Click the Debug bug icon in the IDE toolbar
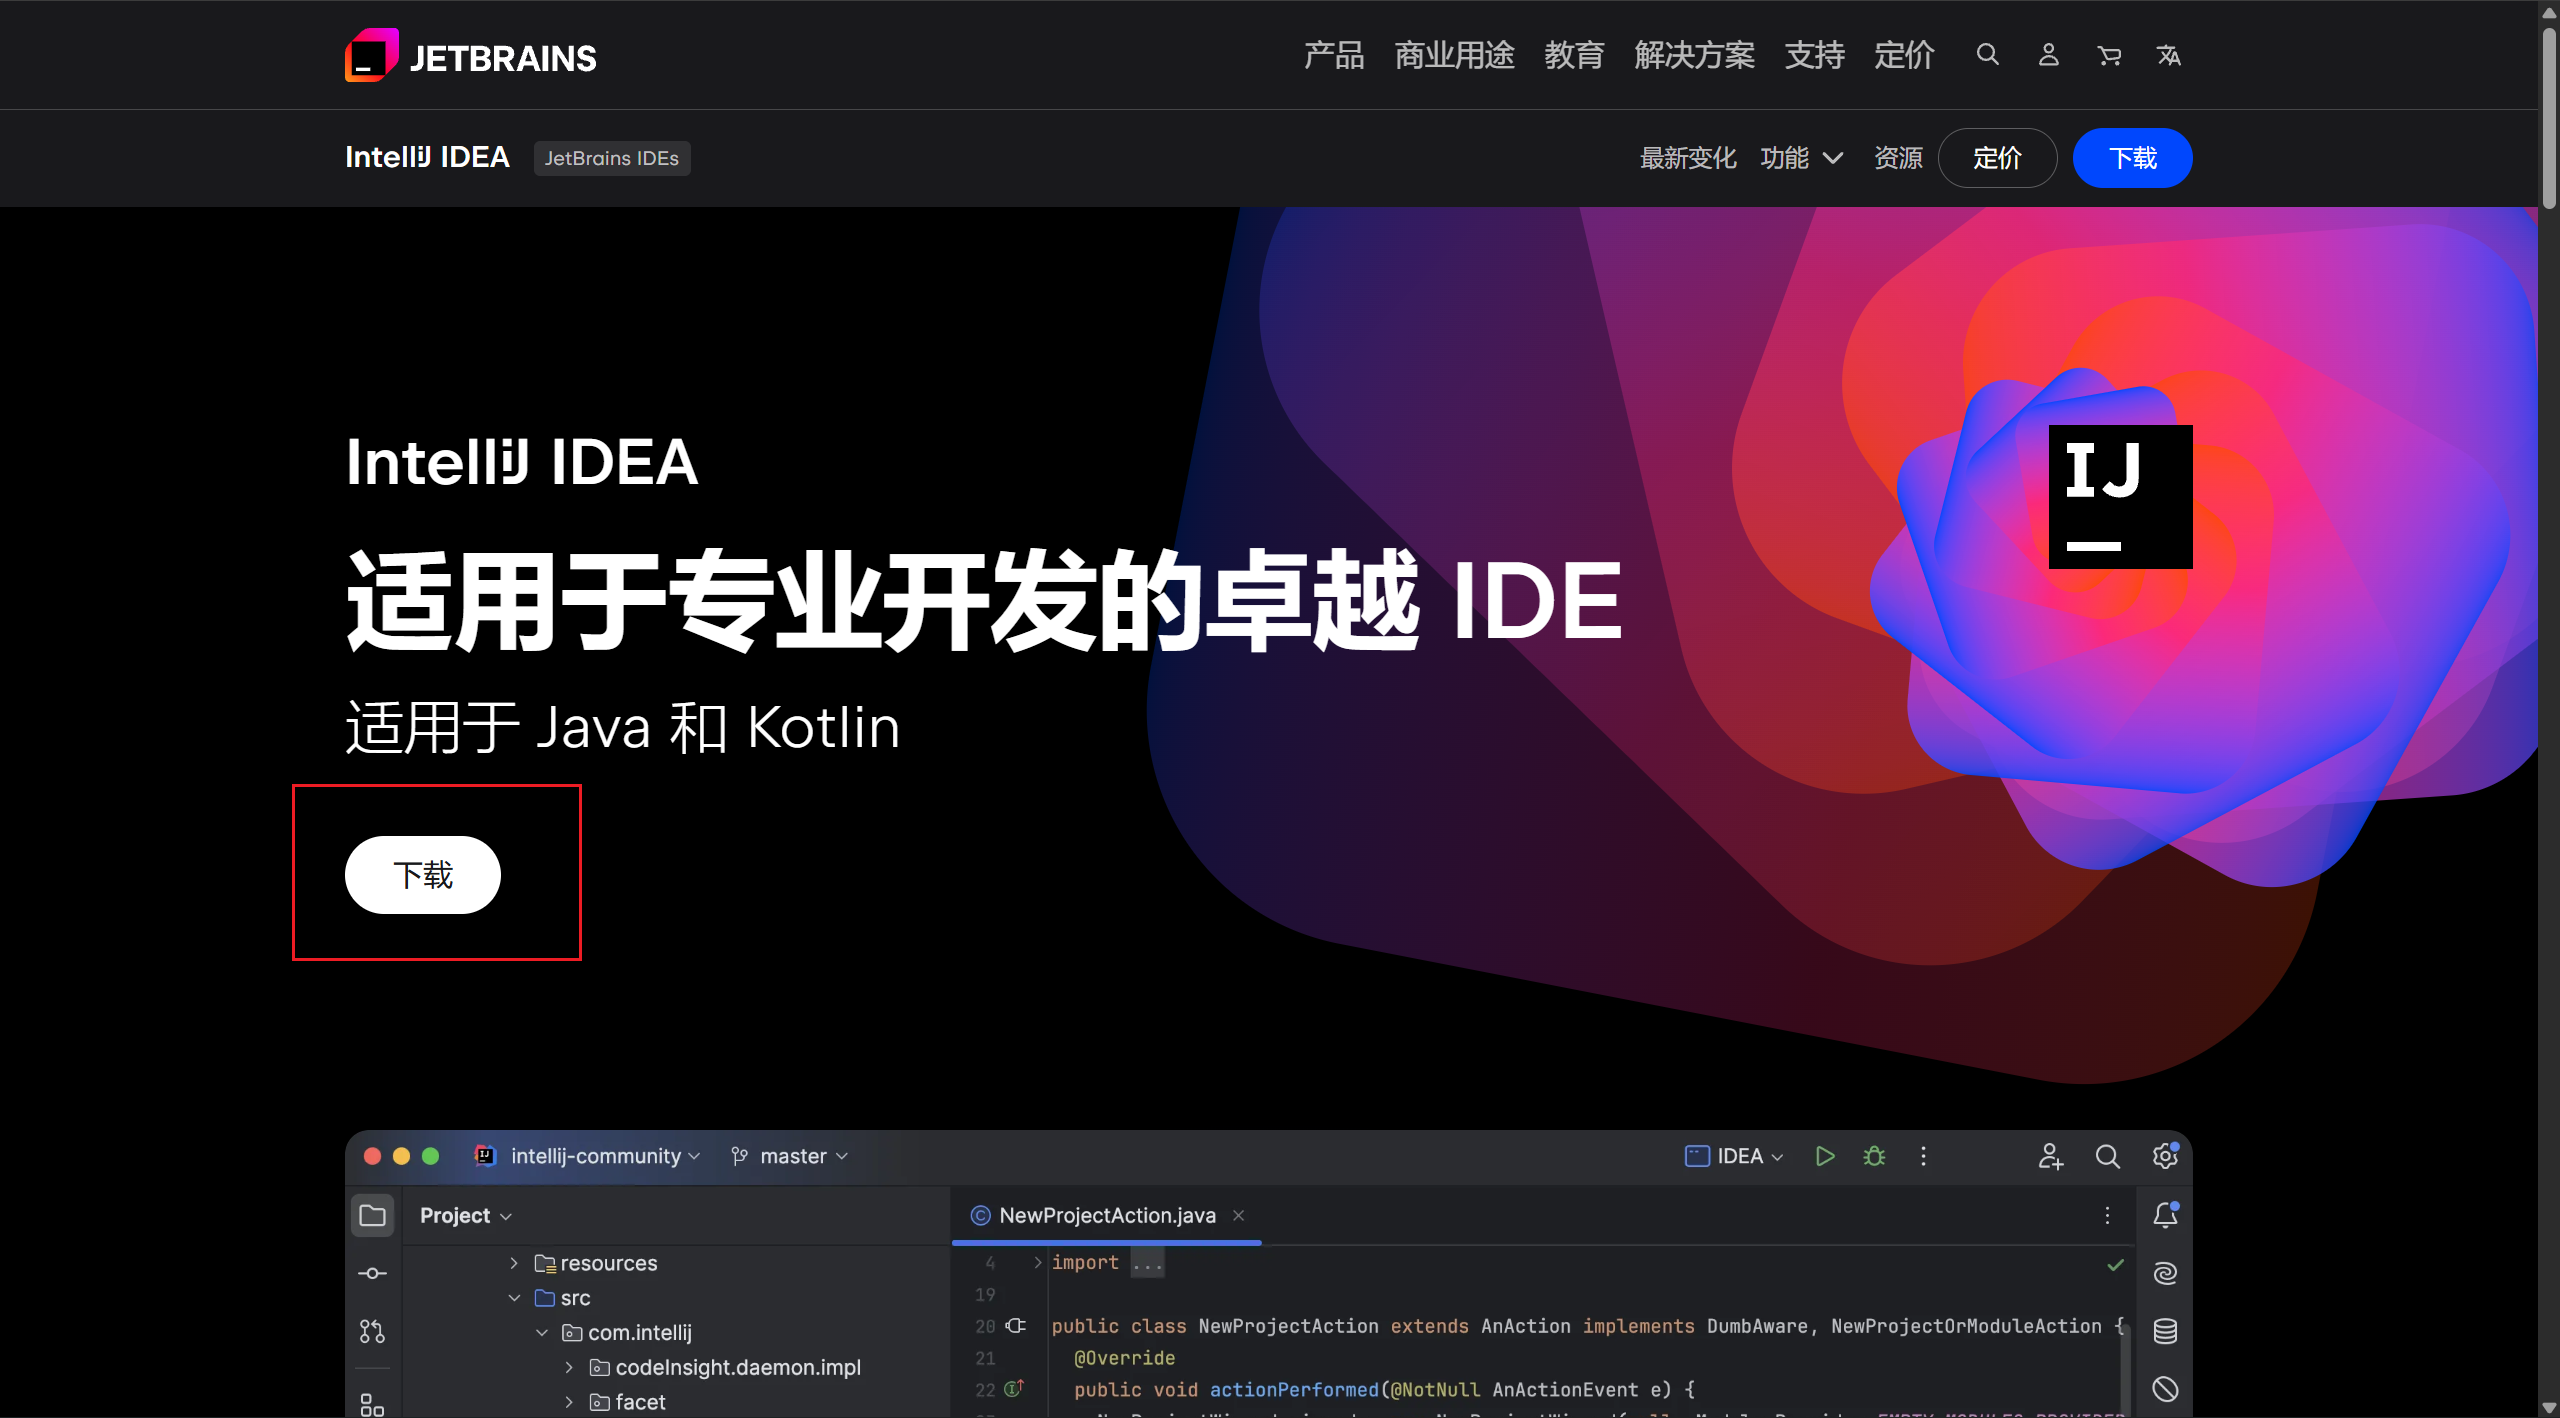2560x1418 pixels. pos(1874,1156)
